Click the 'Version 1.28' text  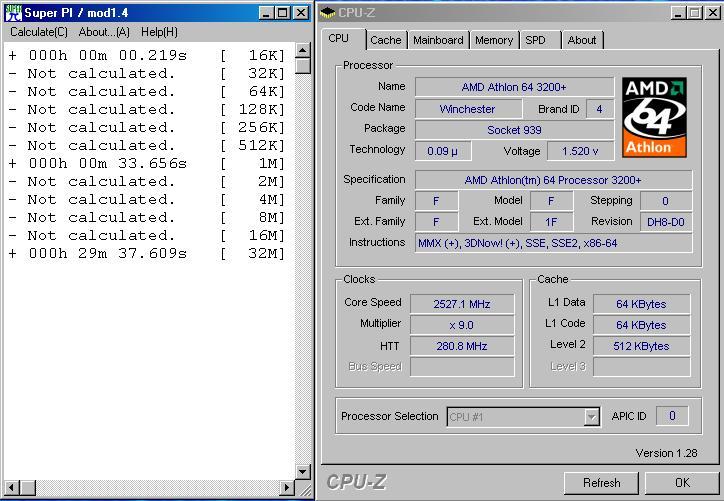[666, 453]
